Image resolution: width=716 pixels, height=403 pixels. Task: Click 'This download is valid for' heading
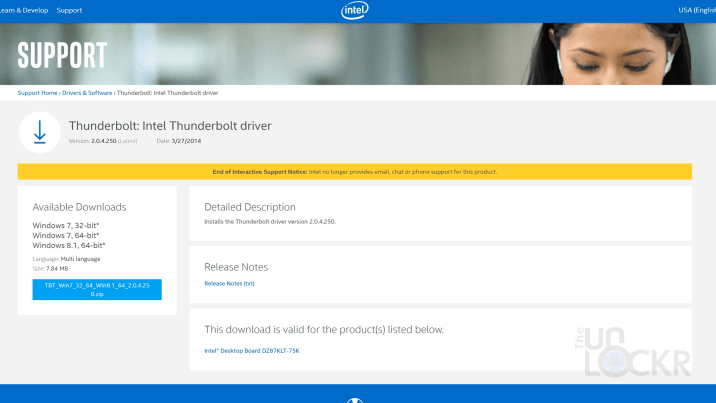point(324,330)
